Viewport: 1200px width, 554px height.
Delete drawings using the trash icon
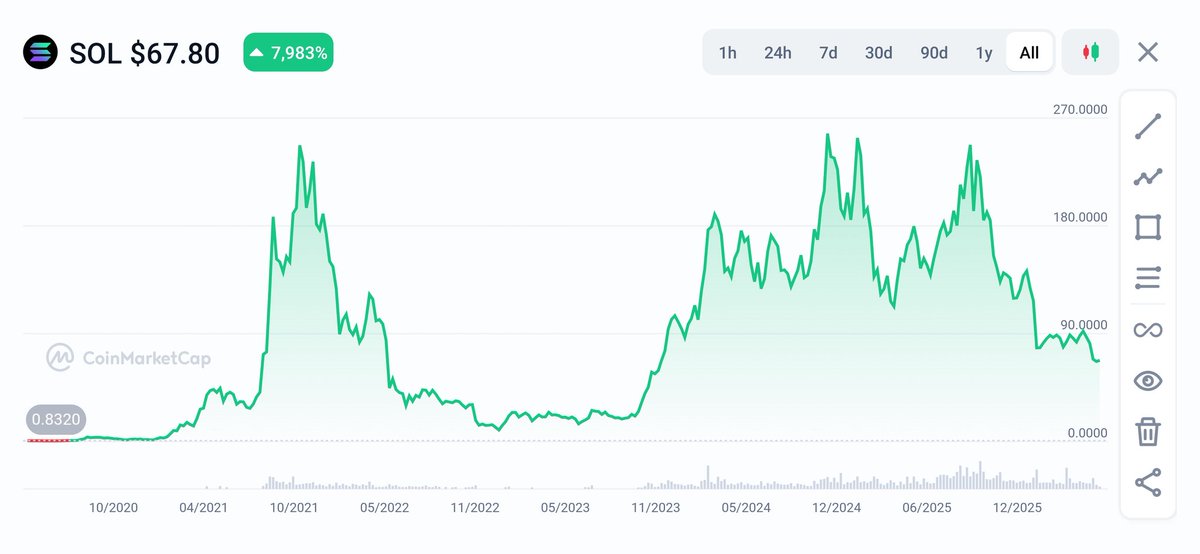1148,432
